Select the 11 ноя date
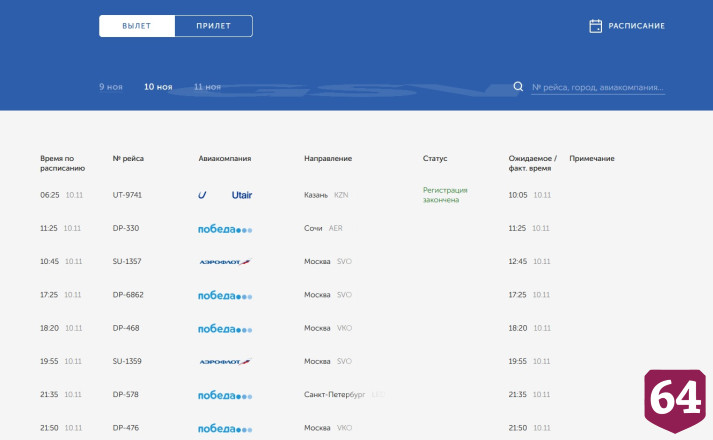This screenshot has height=440, width=713. tap(207, 86)
